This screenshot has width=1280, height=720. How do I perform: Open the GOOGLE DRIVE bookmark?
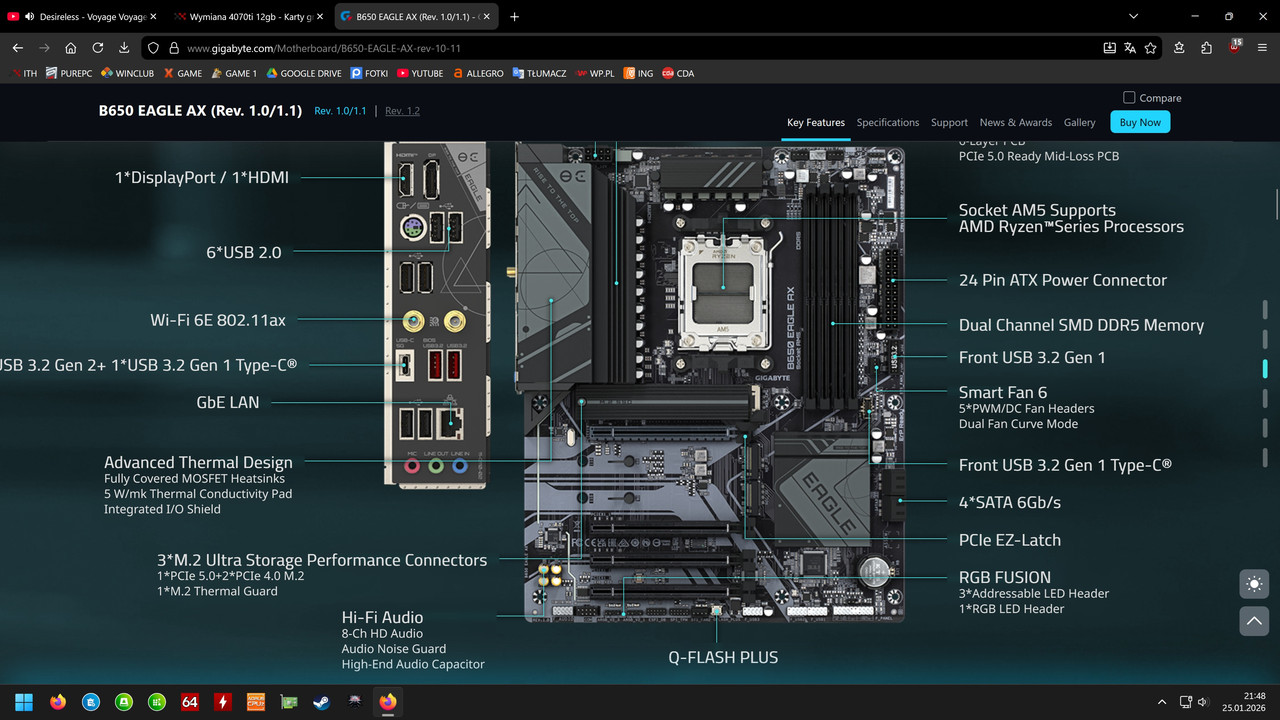tap(304, 73)
